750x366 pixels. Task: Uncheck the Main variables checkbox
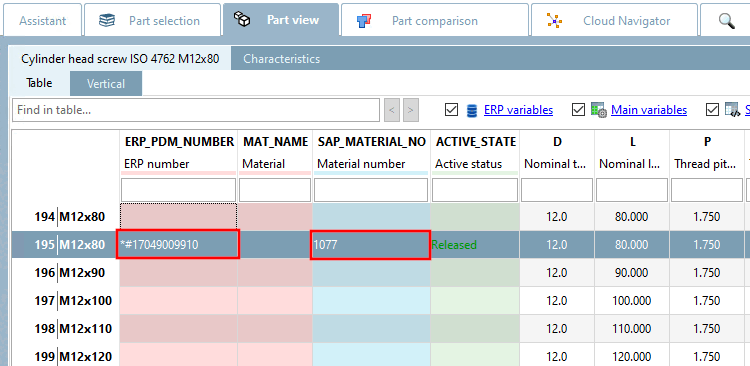pos(578,110)
